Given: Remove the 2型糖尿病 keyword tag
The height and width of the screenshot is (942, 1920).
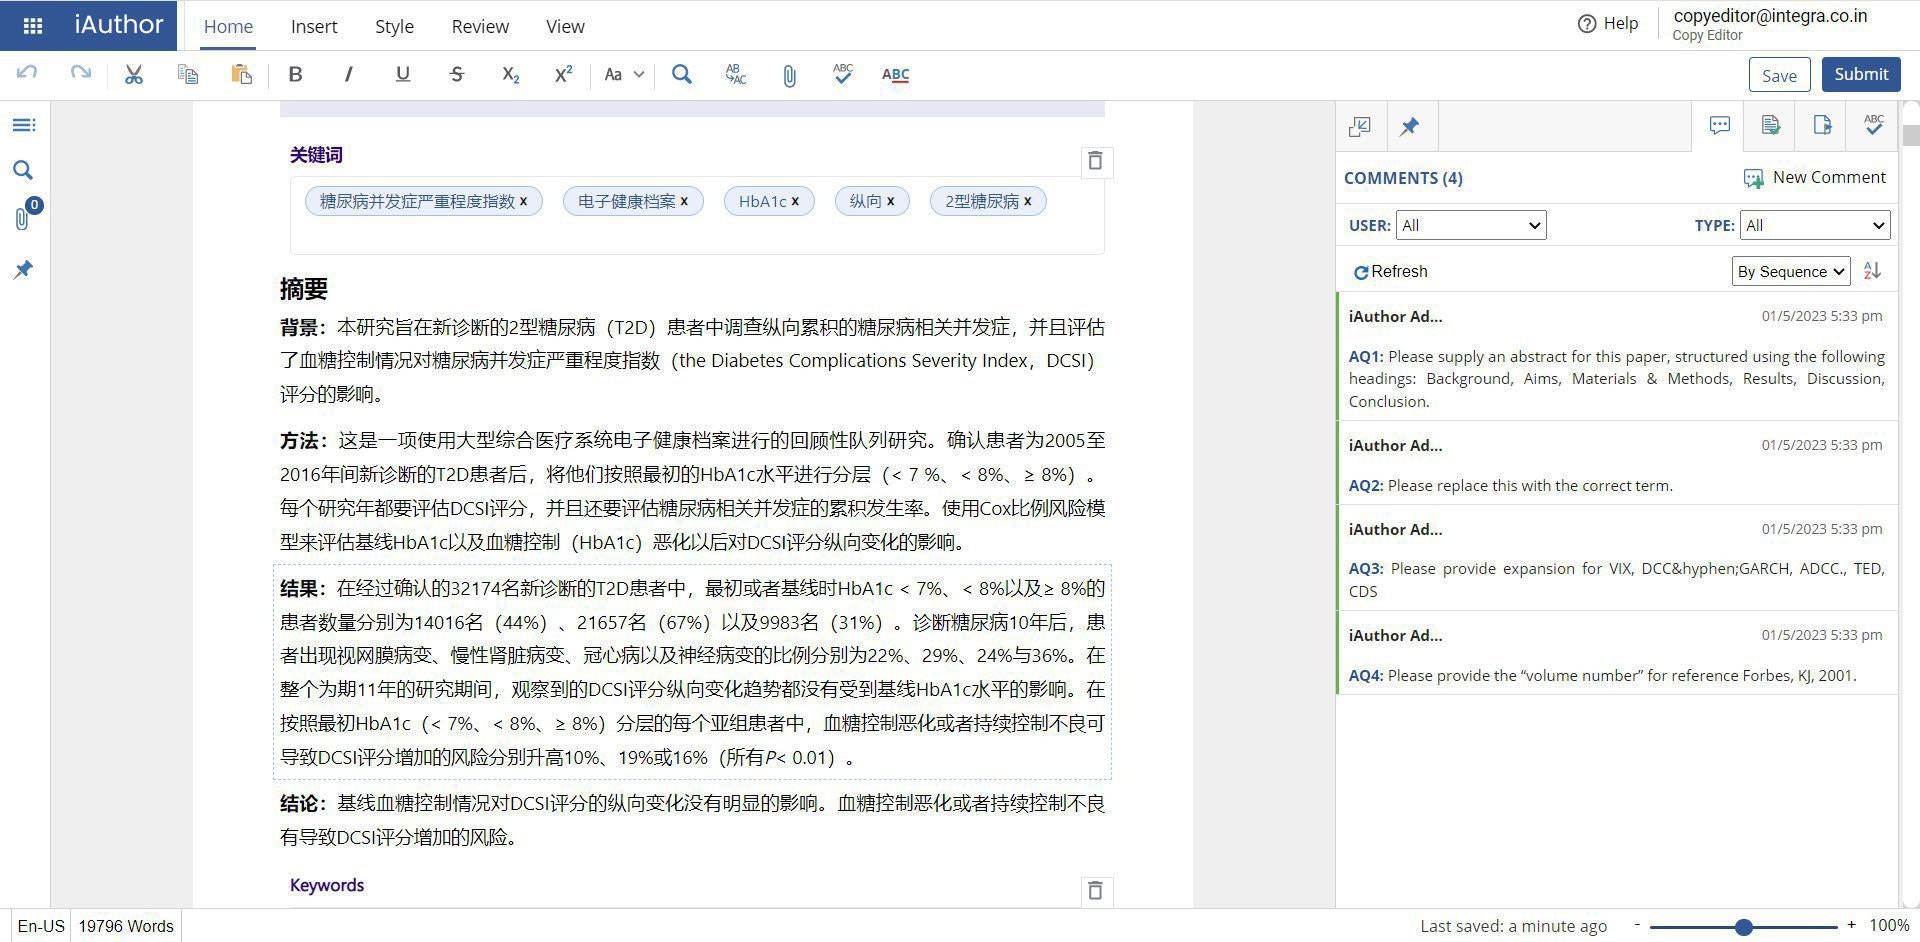Looking at the screenshot, I should (1027, 201).
